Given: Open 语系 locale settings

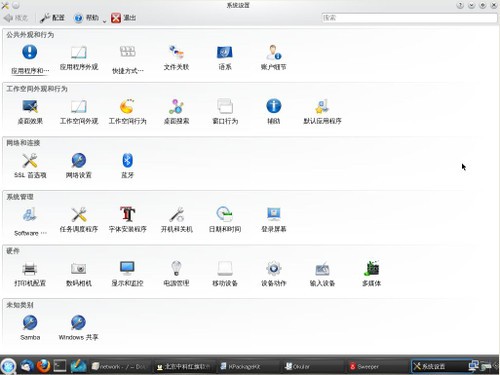Looking at the screenshot, I should [x=225, y=57].
